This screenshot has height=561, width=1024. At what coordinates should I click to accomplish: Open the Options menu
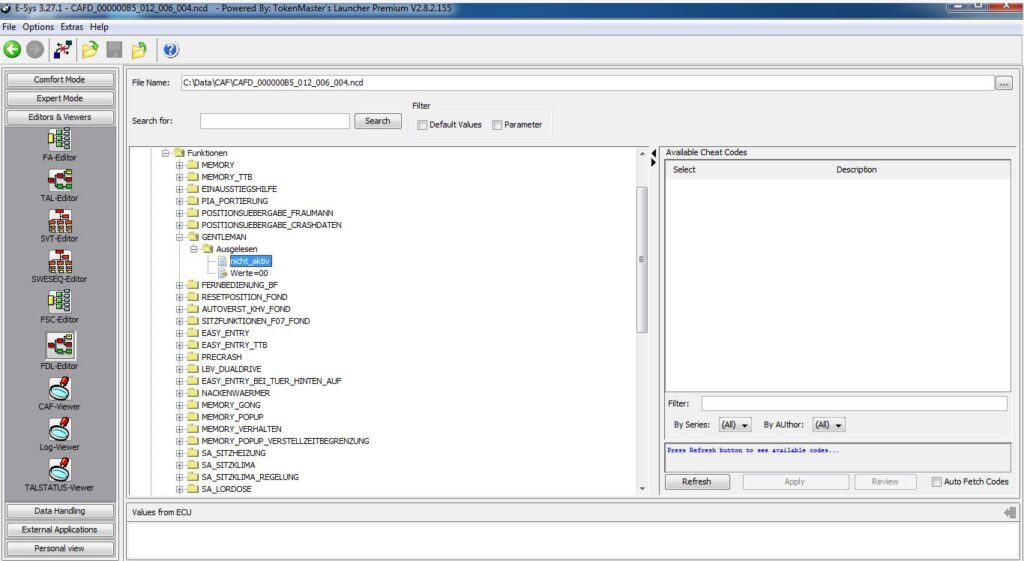pyautogui.click(x=38, y=27)
